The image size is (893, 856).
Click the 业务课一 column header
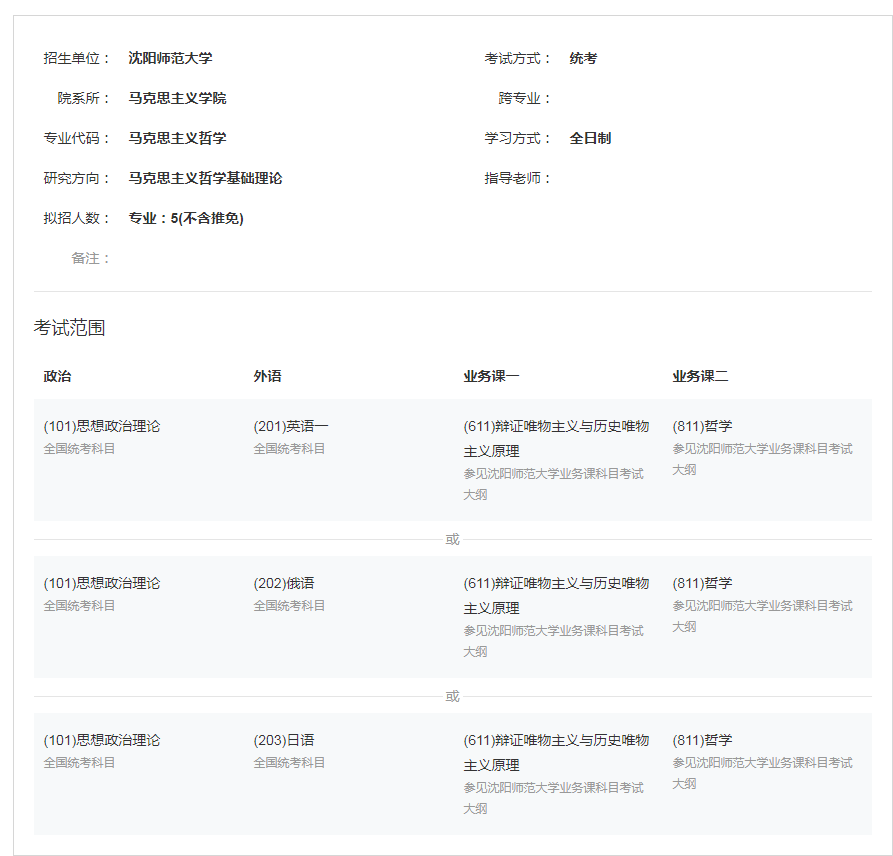[491, 376]
